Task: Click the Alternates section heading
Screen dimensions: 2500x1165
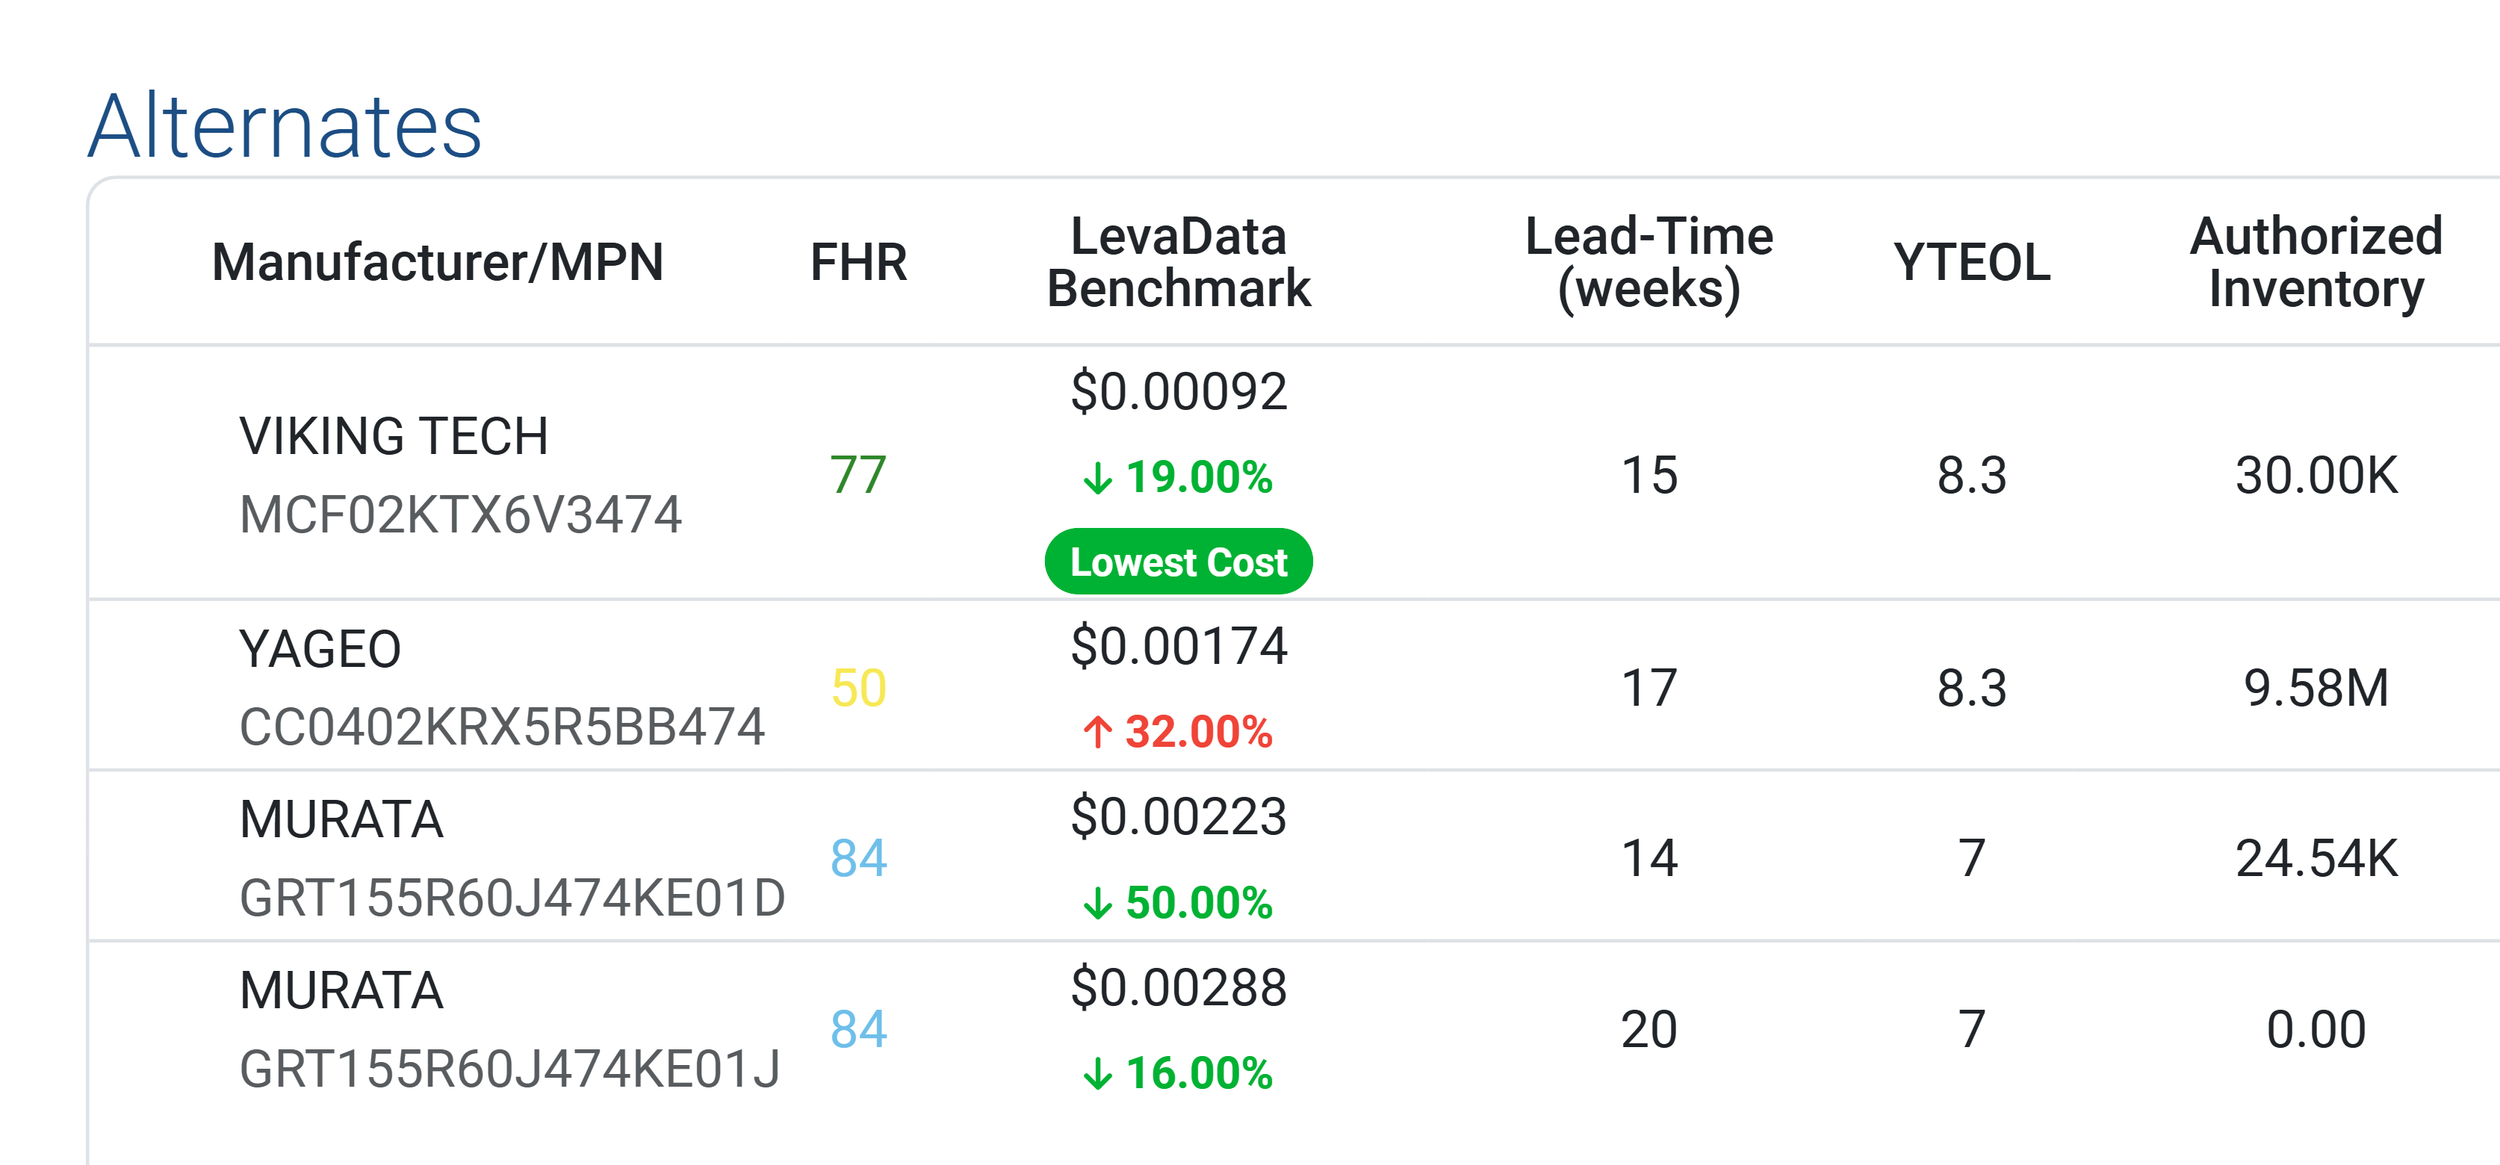Action: 285,127
